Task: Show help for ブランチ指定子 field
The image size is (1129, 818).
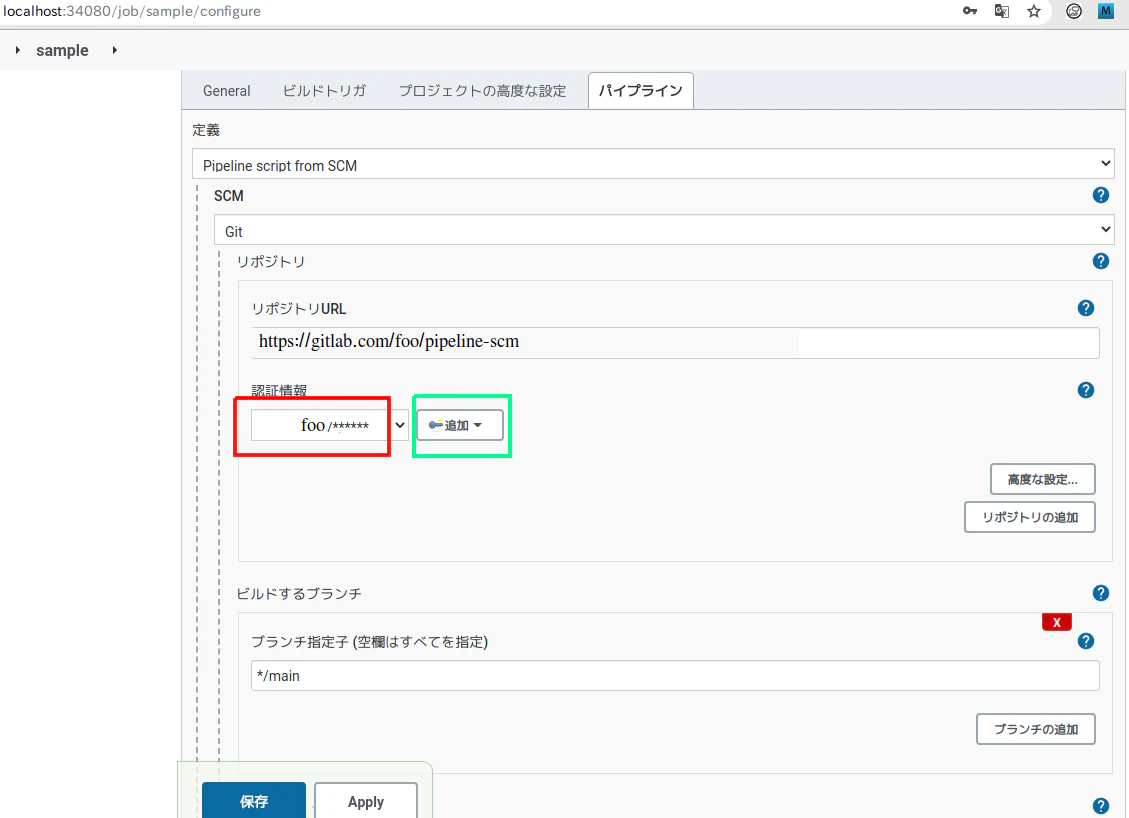Action: 1086,641
